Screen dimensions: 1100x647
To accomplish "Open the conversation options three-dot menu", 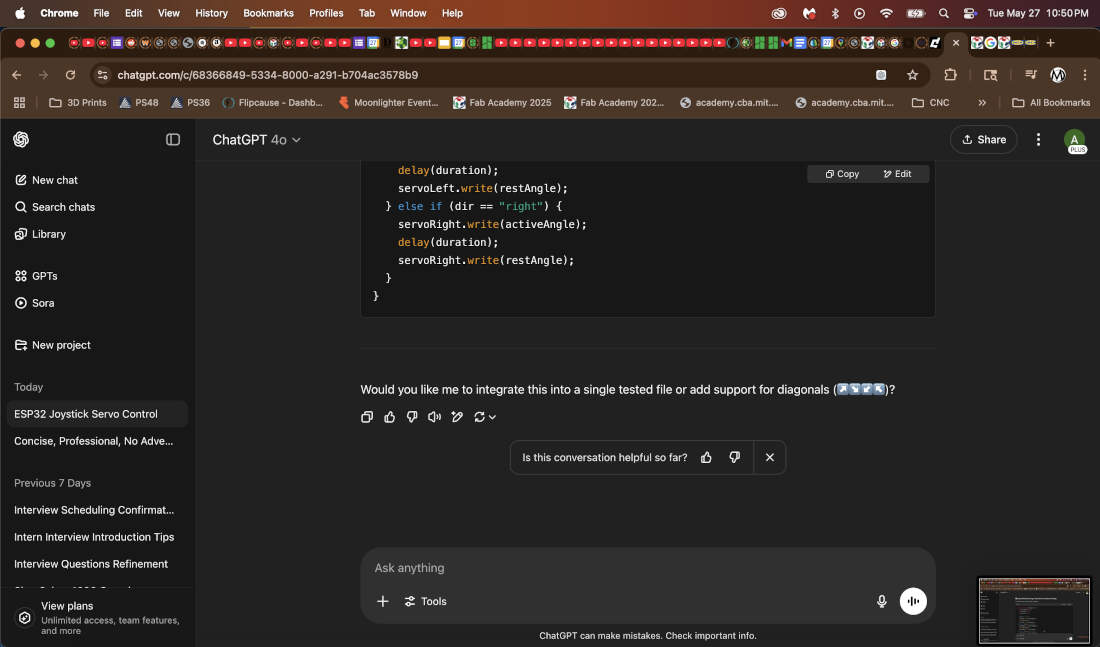I will click(x=1038, y=140).
